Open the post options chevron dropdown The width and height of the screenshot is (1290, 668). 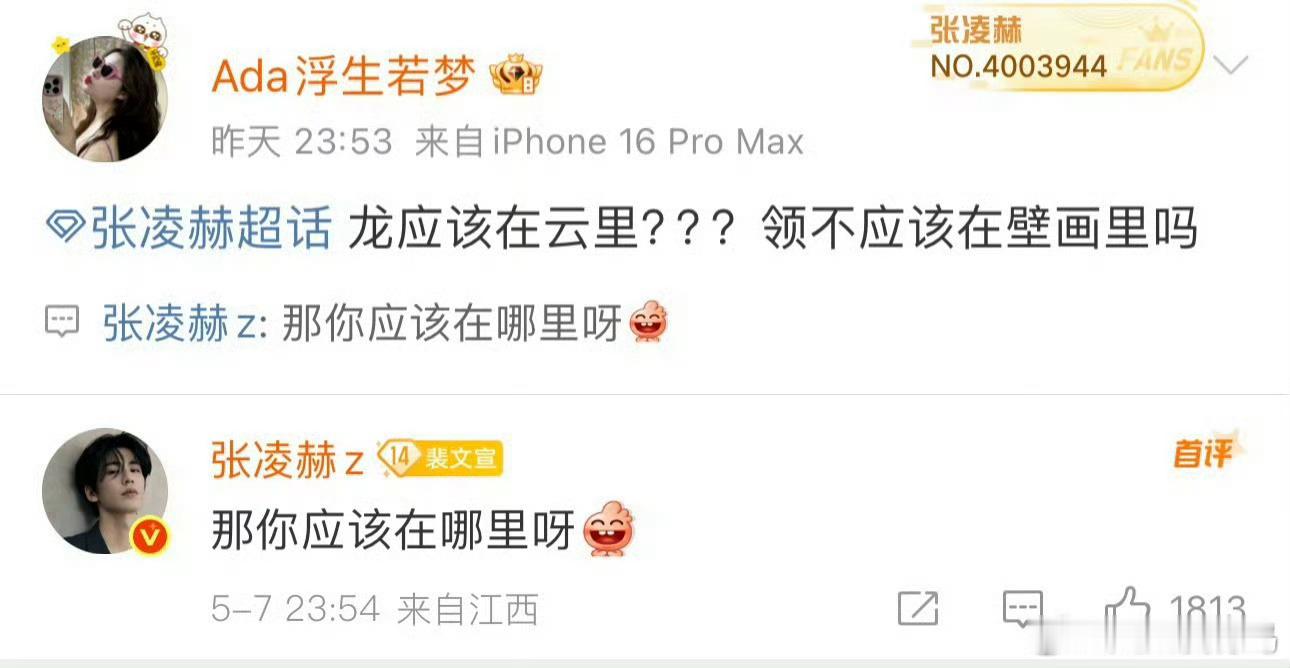[x=1230, y=67]
